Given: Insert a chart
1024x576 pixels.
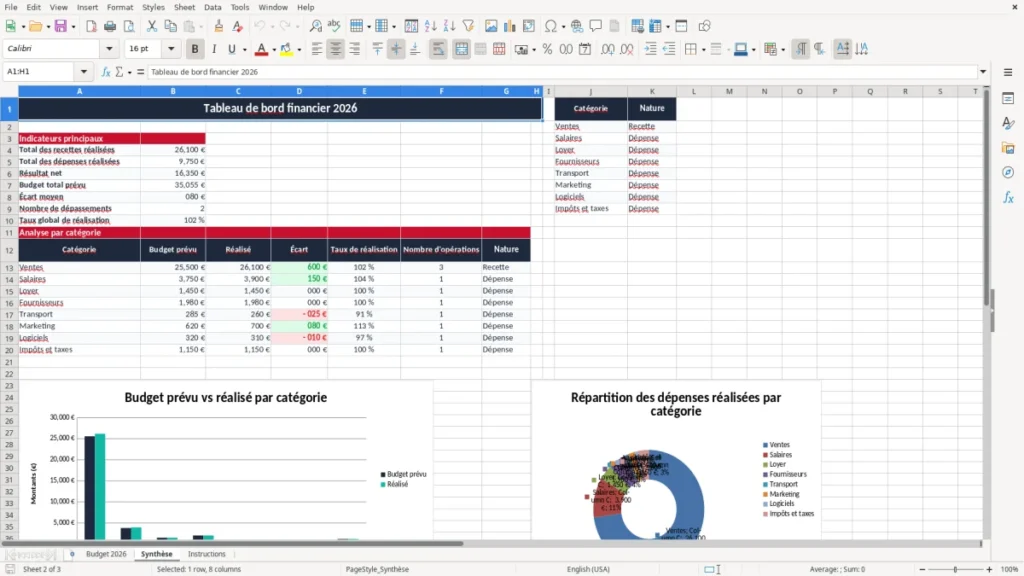Looking at the screenshot, I should (510, 26).
